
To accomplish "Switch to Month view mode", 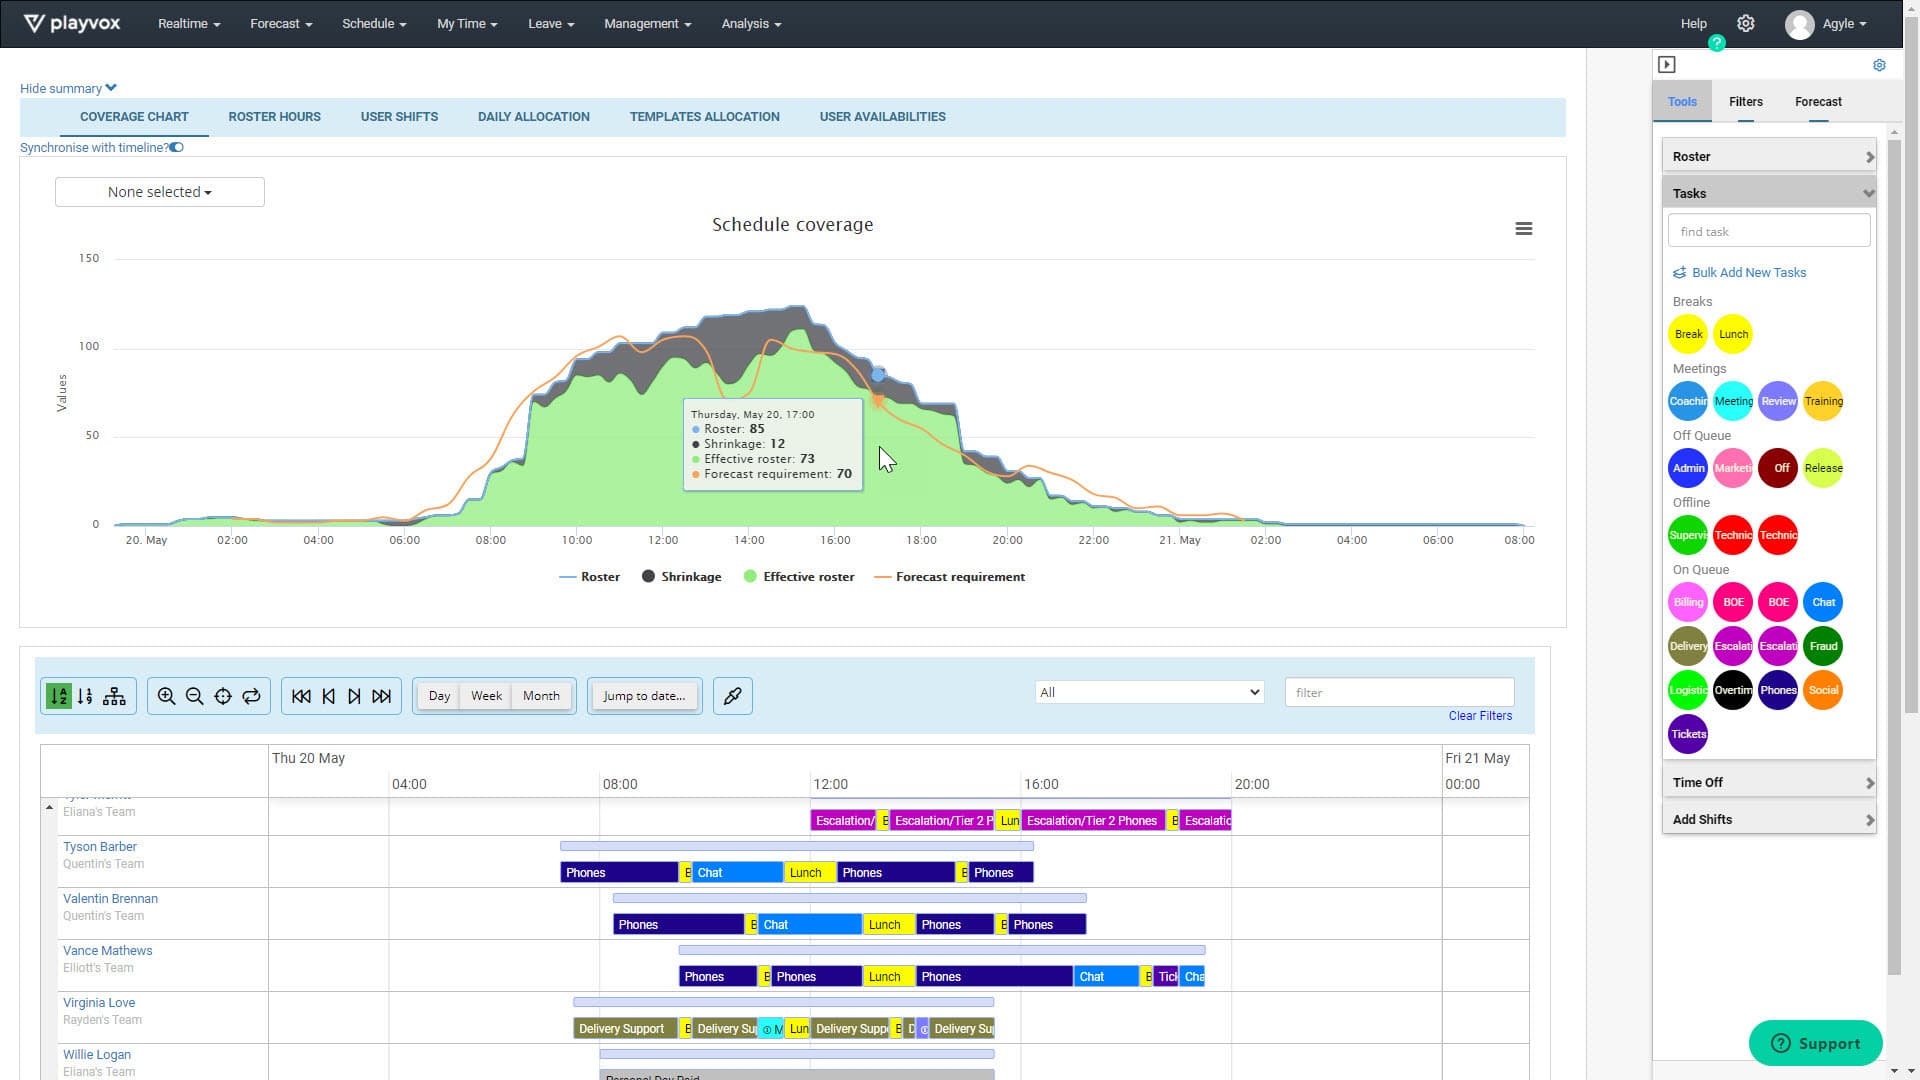I will coord(540,695).
